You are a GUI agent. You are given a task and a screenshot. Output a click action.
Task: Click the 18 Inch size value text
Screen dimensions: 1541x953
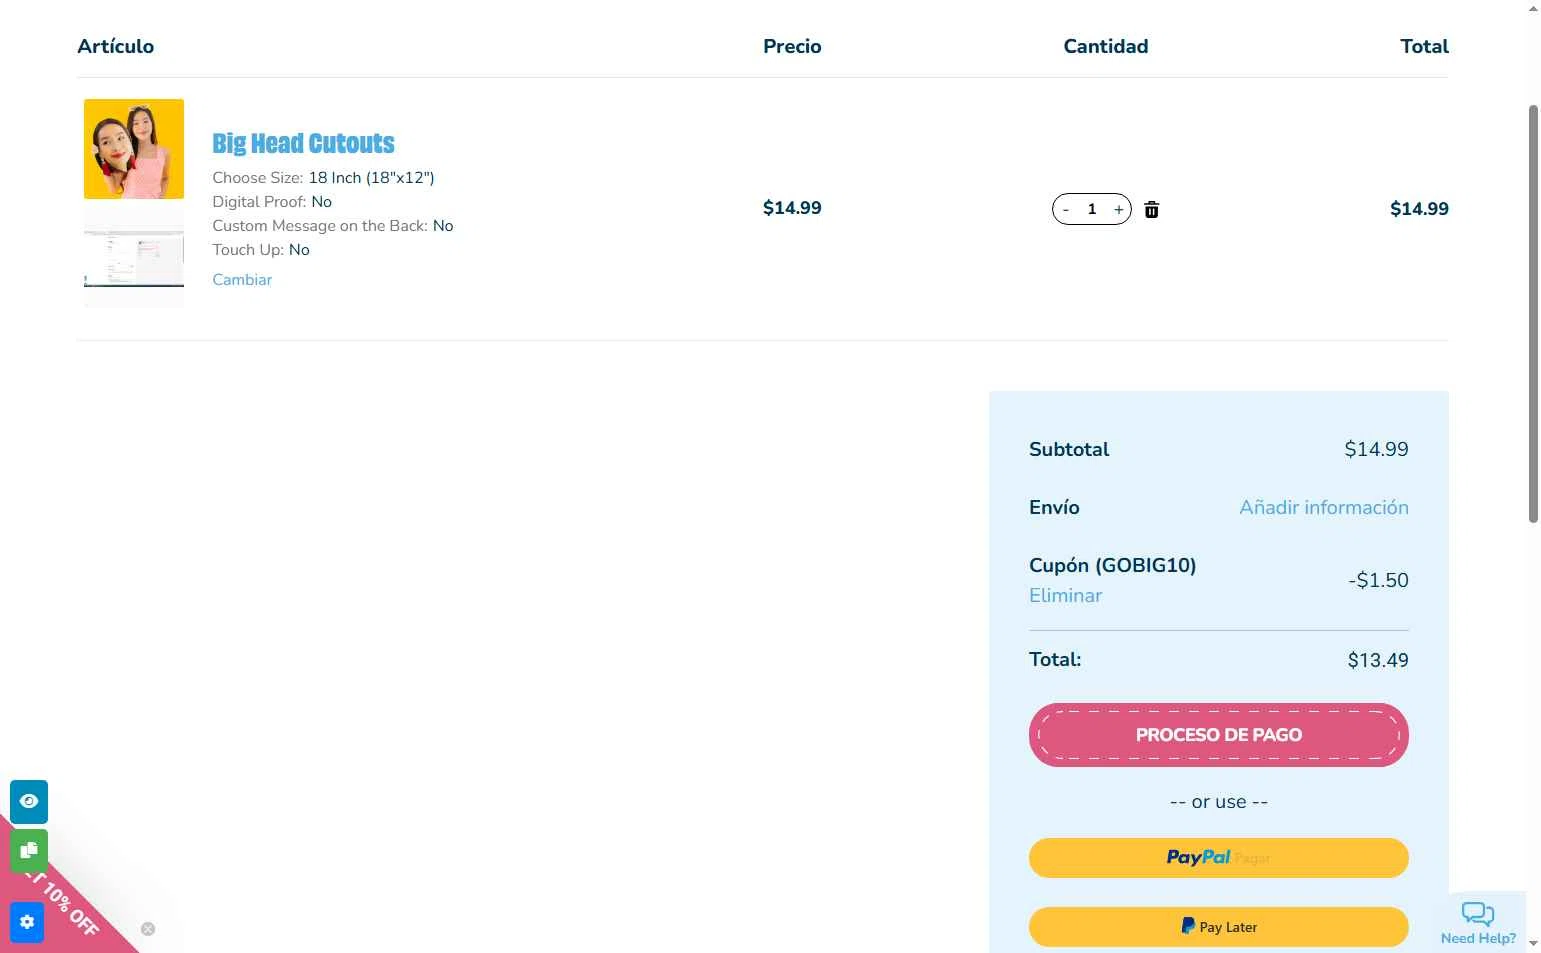(x=371, y=178)
